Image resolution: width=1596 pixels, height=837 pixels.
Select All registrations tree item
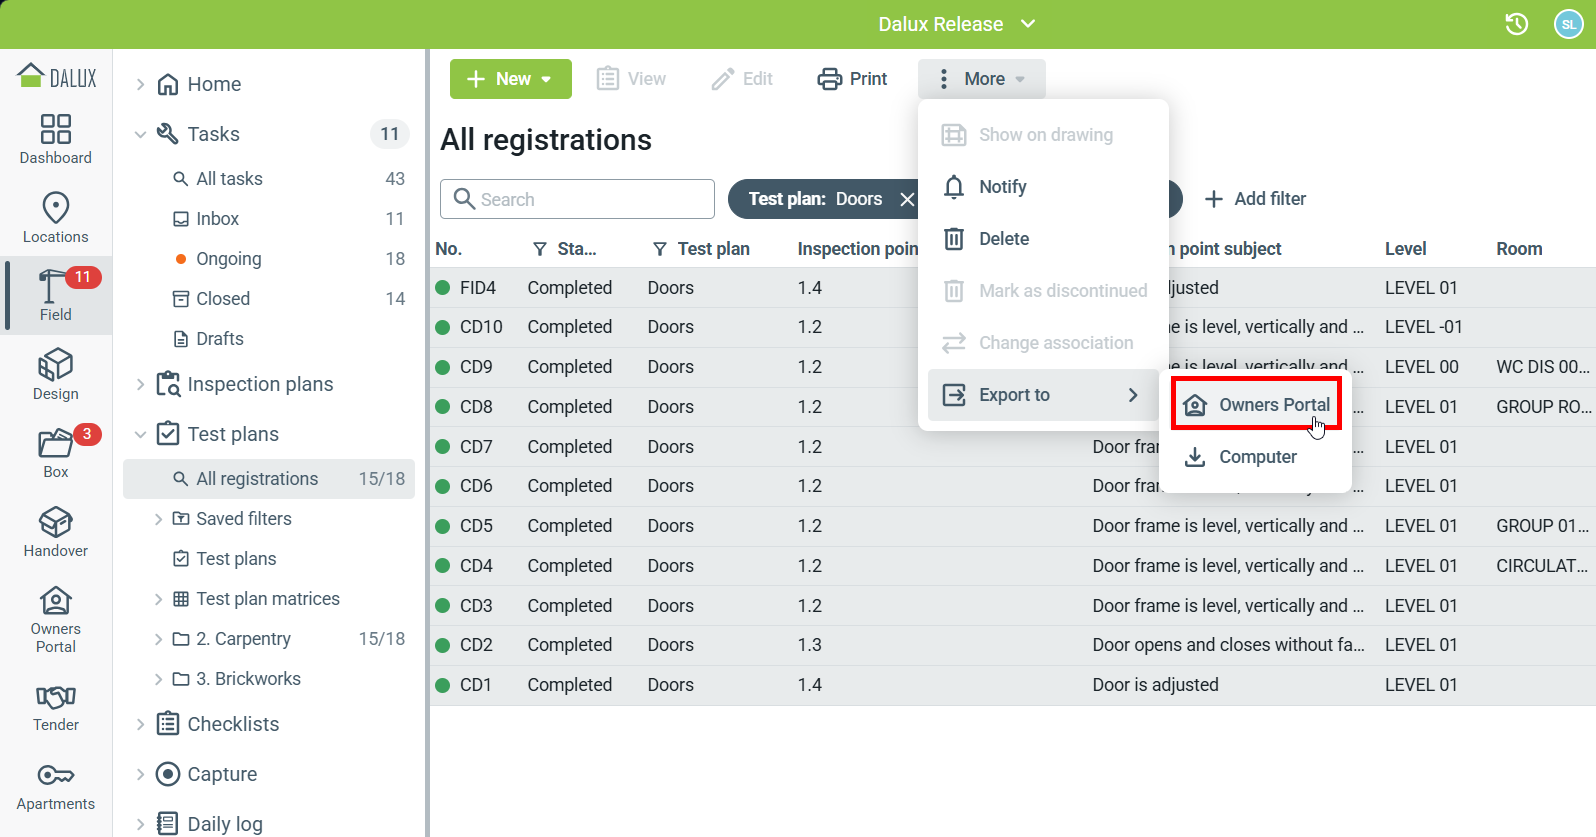tap(269, 479)
